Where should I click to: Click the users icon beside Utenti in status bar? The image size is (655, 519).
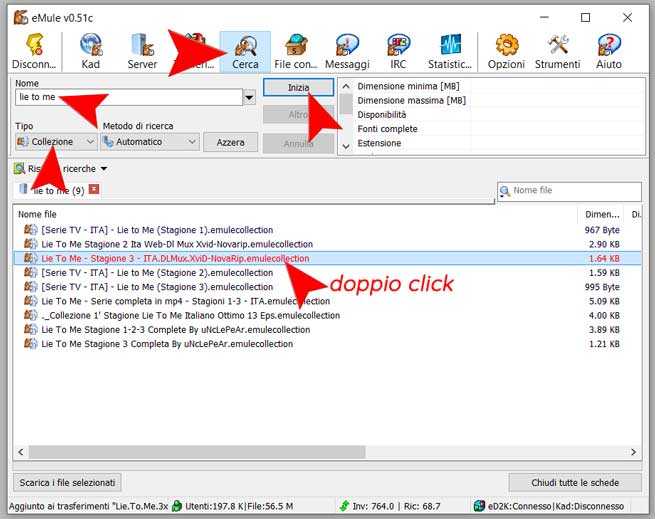[x=177, y=506]
